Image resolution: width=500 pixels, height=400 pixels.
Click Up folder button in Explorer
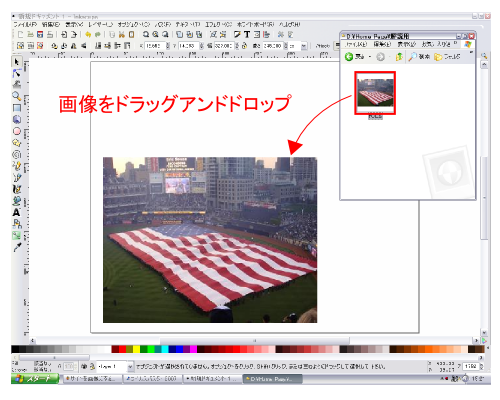399,57
